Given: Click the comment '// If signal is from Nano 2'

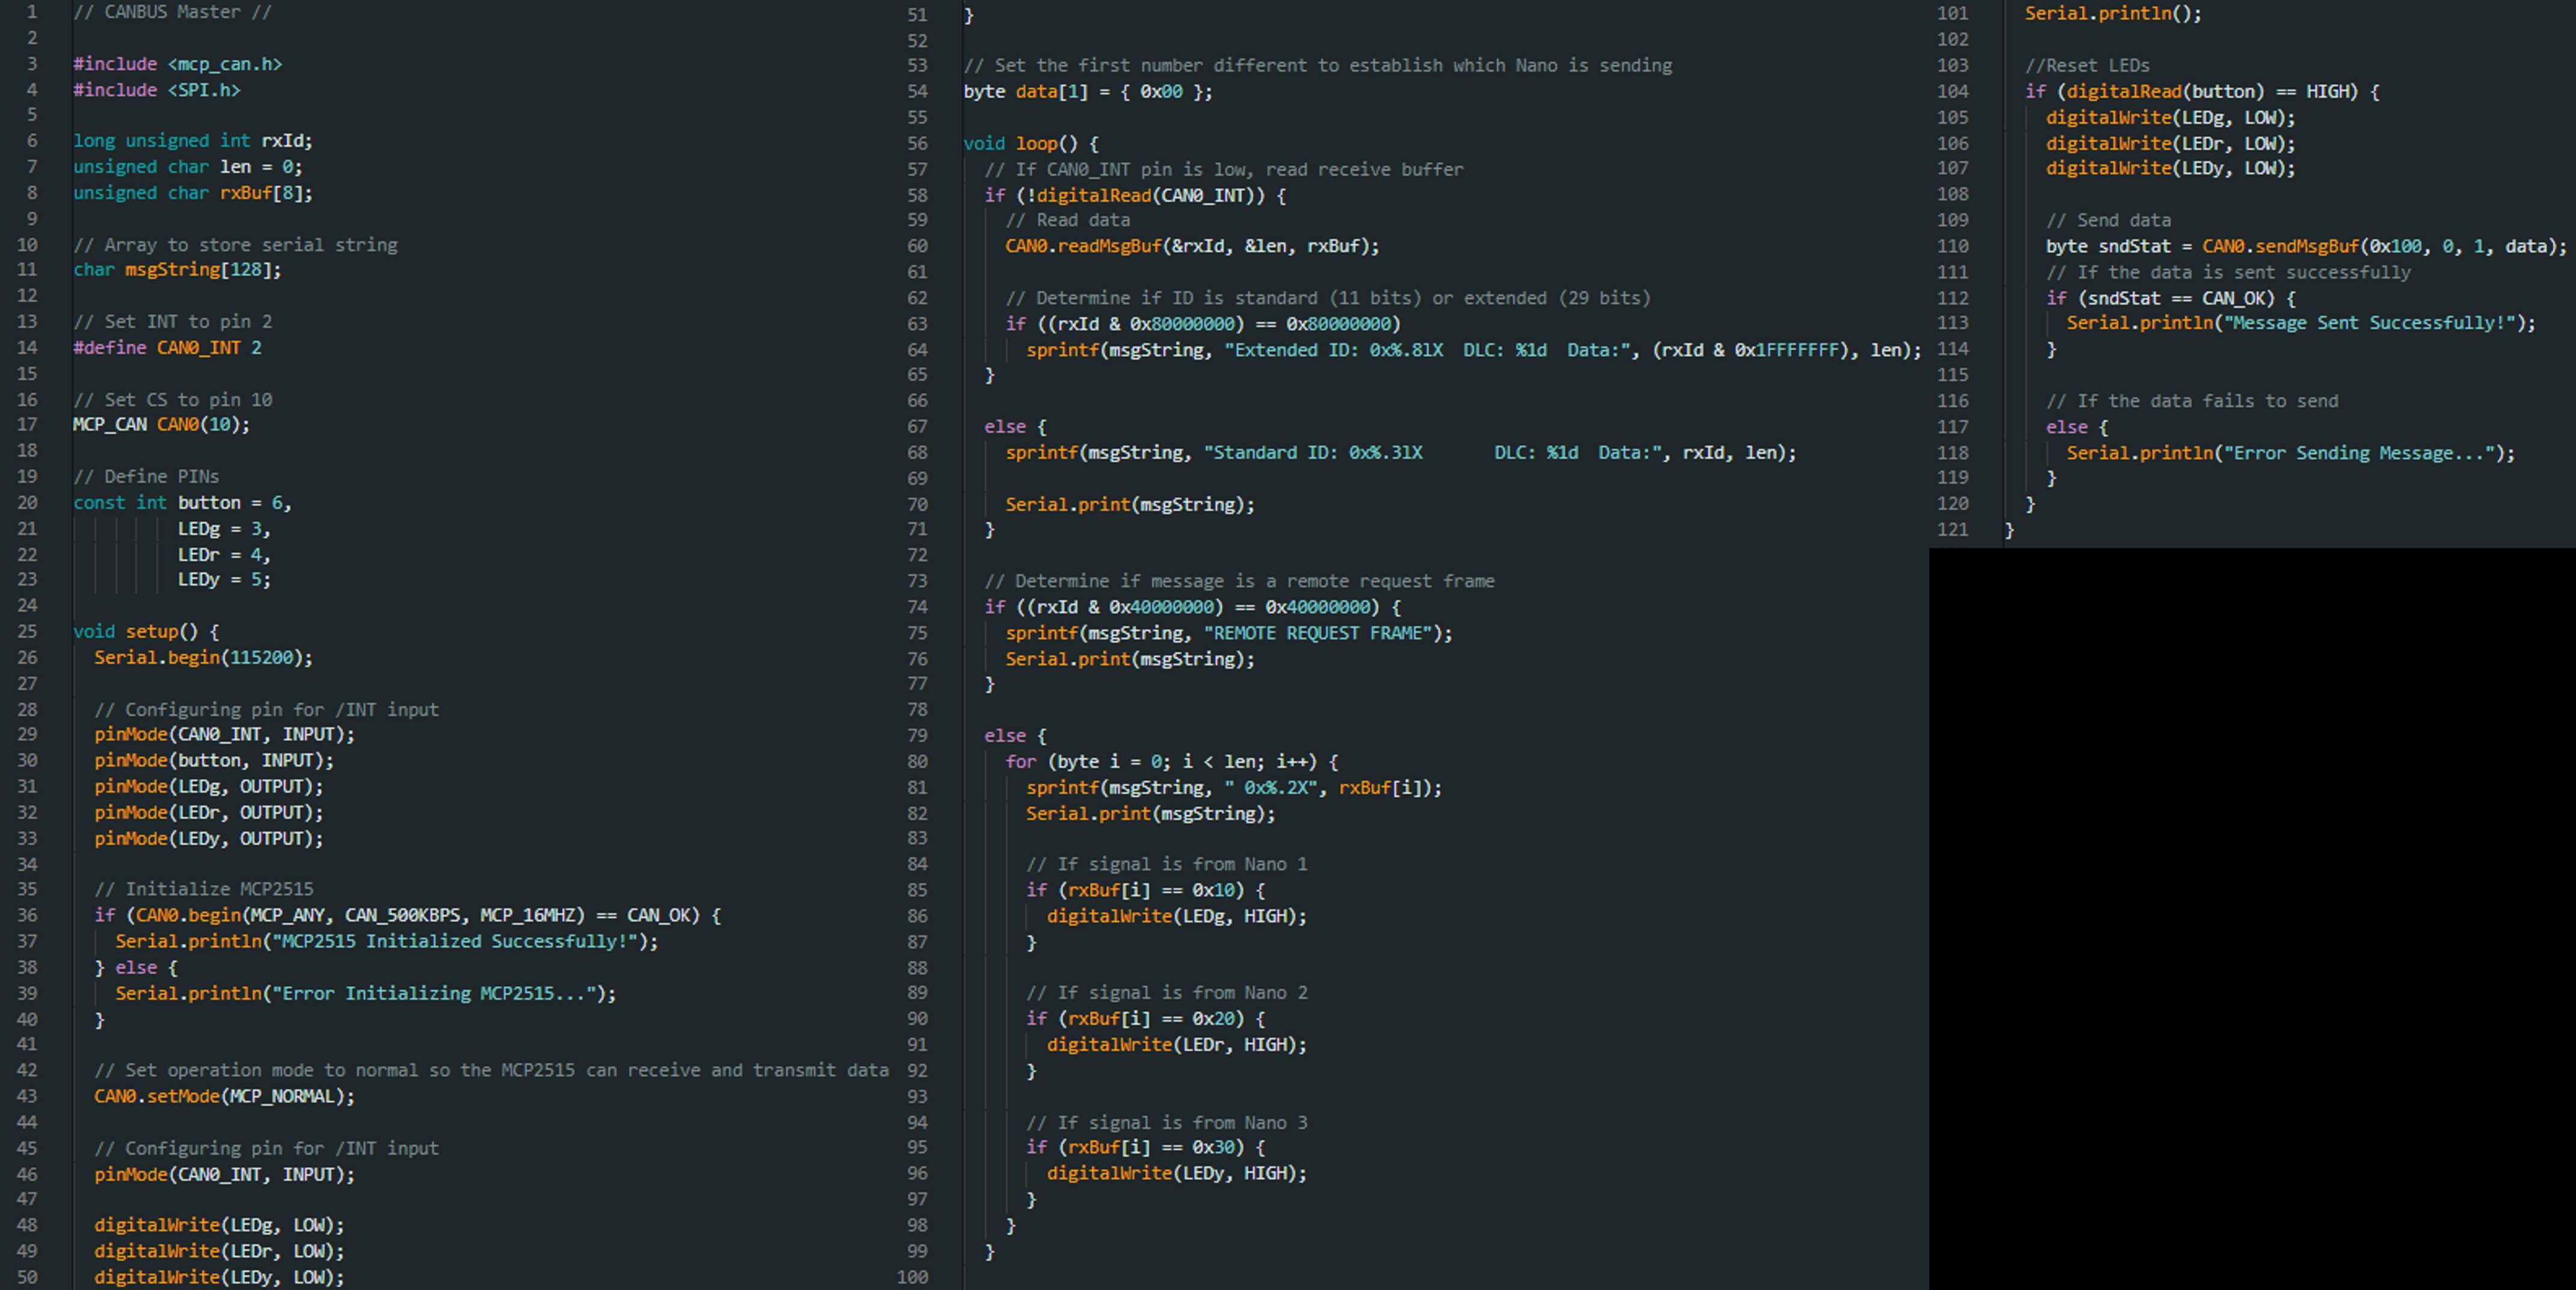Looking at the screenshot, I should [x=1166, y=993].
